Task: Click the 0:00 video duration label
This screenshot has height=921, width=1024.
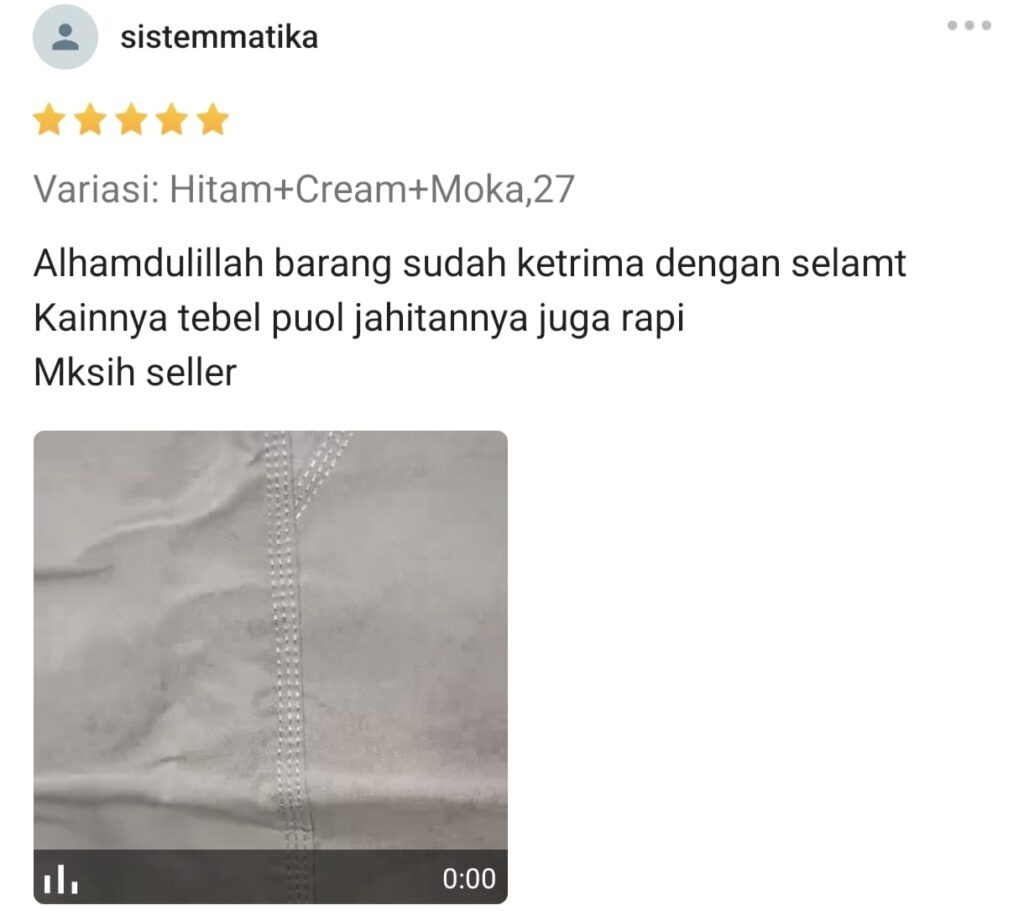Action: point(469,879)
